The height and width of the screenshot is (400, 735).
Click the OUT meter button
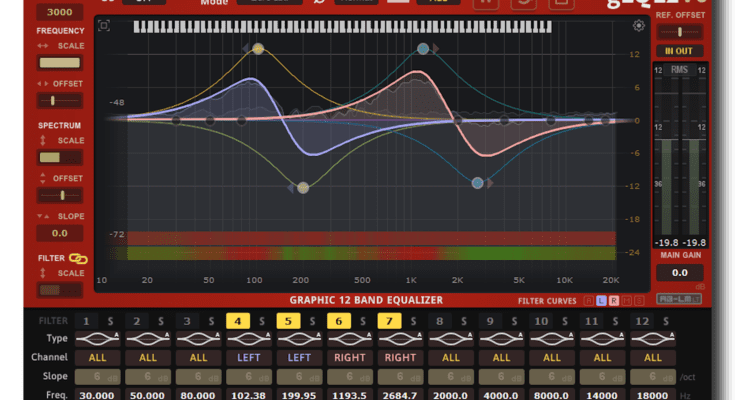[678, 51]
